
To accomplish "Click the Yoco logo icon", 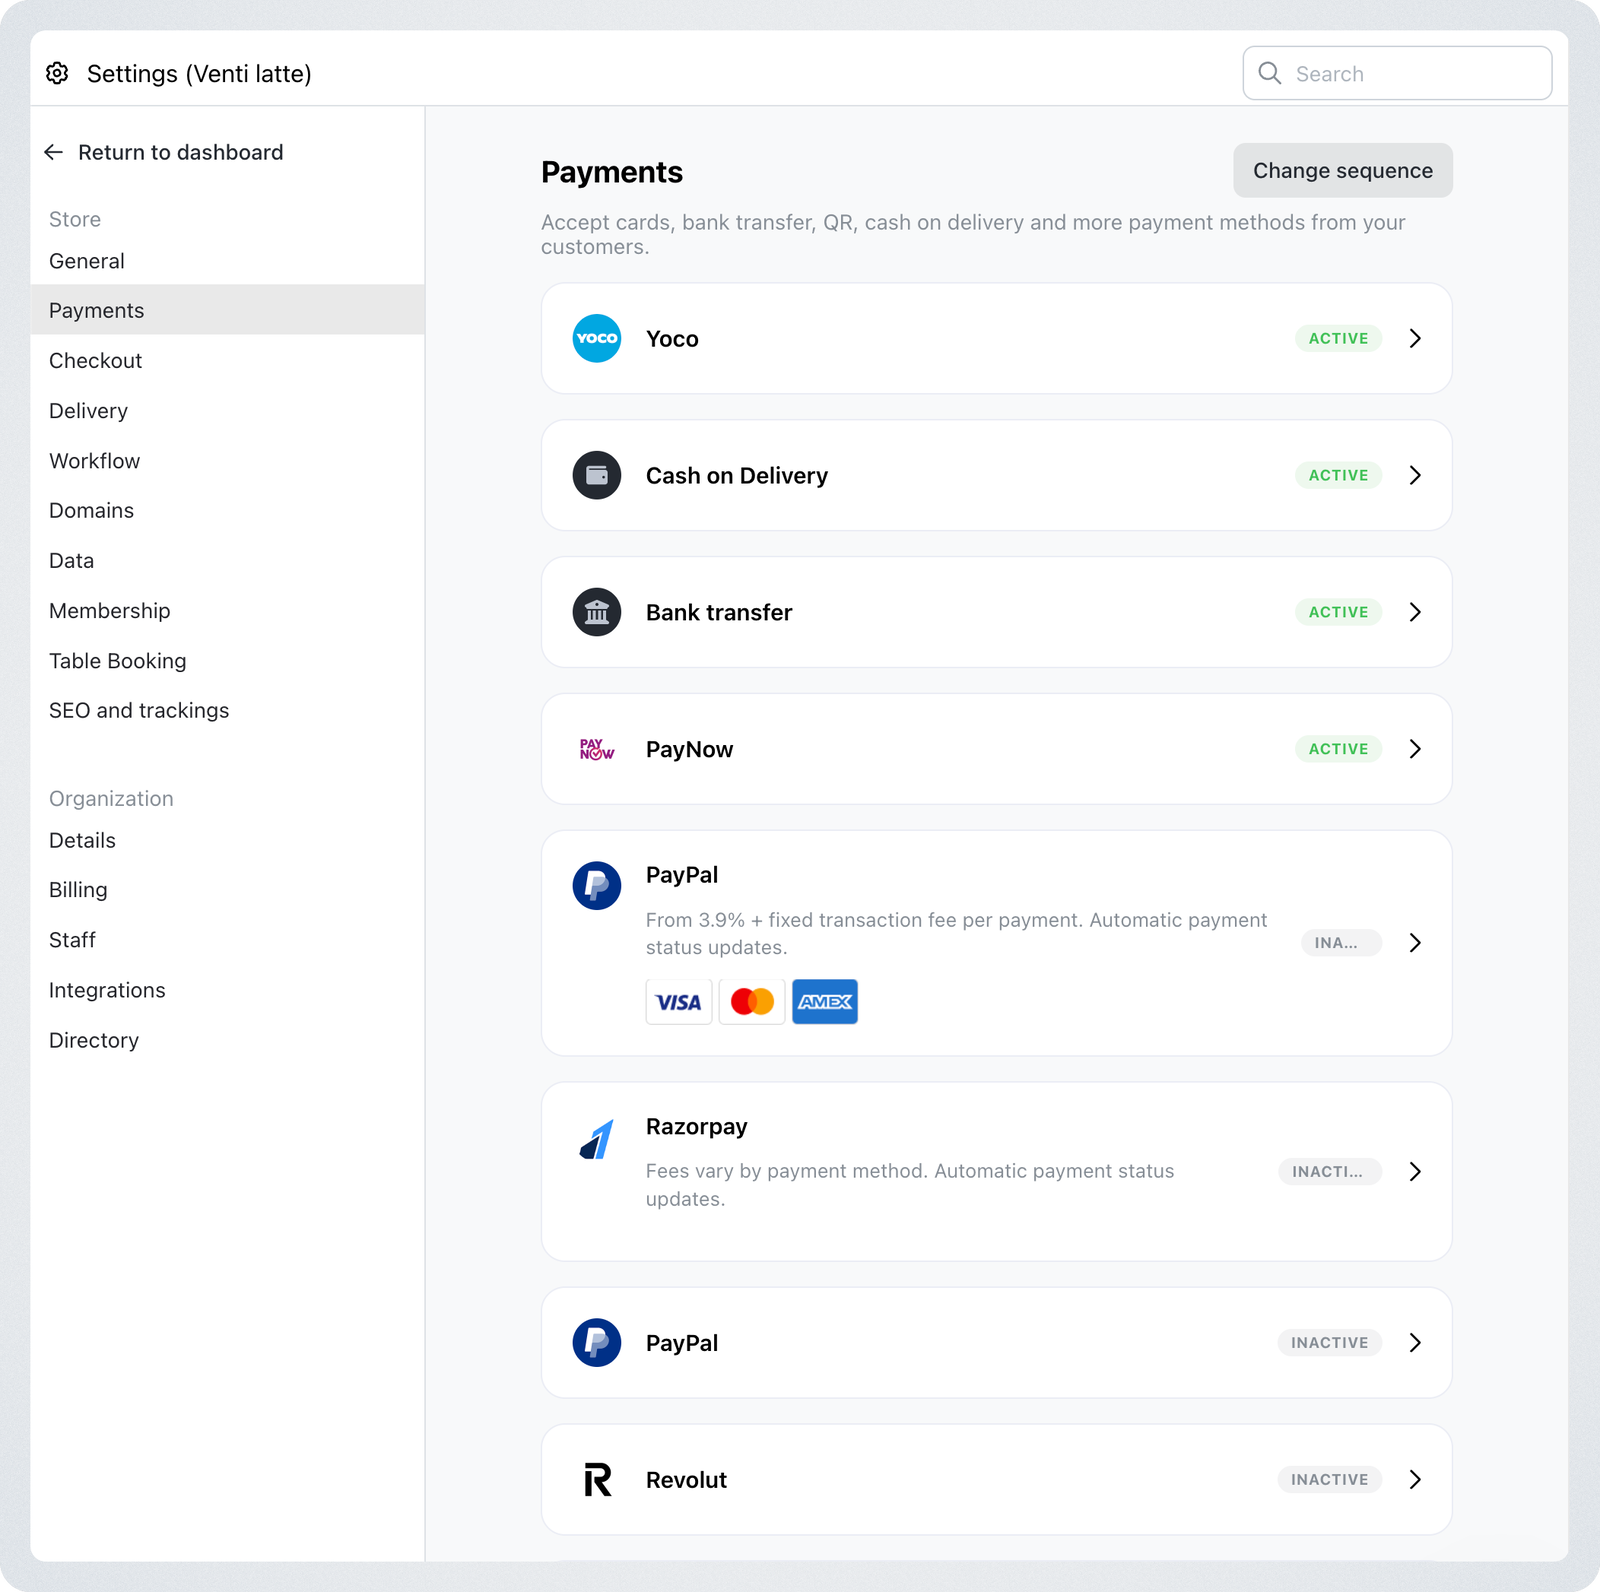I will click(597, 338).
